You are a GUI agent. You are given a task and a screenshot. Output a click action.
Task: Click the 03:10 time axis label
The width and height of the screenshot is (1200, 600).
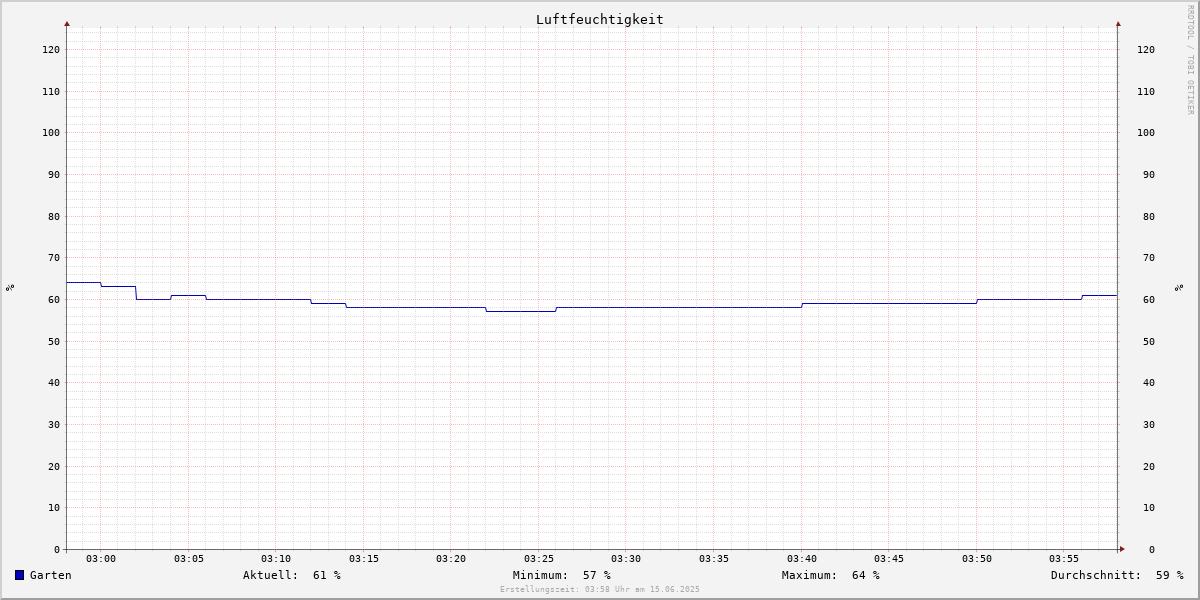coord(276,558)
